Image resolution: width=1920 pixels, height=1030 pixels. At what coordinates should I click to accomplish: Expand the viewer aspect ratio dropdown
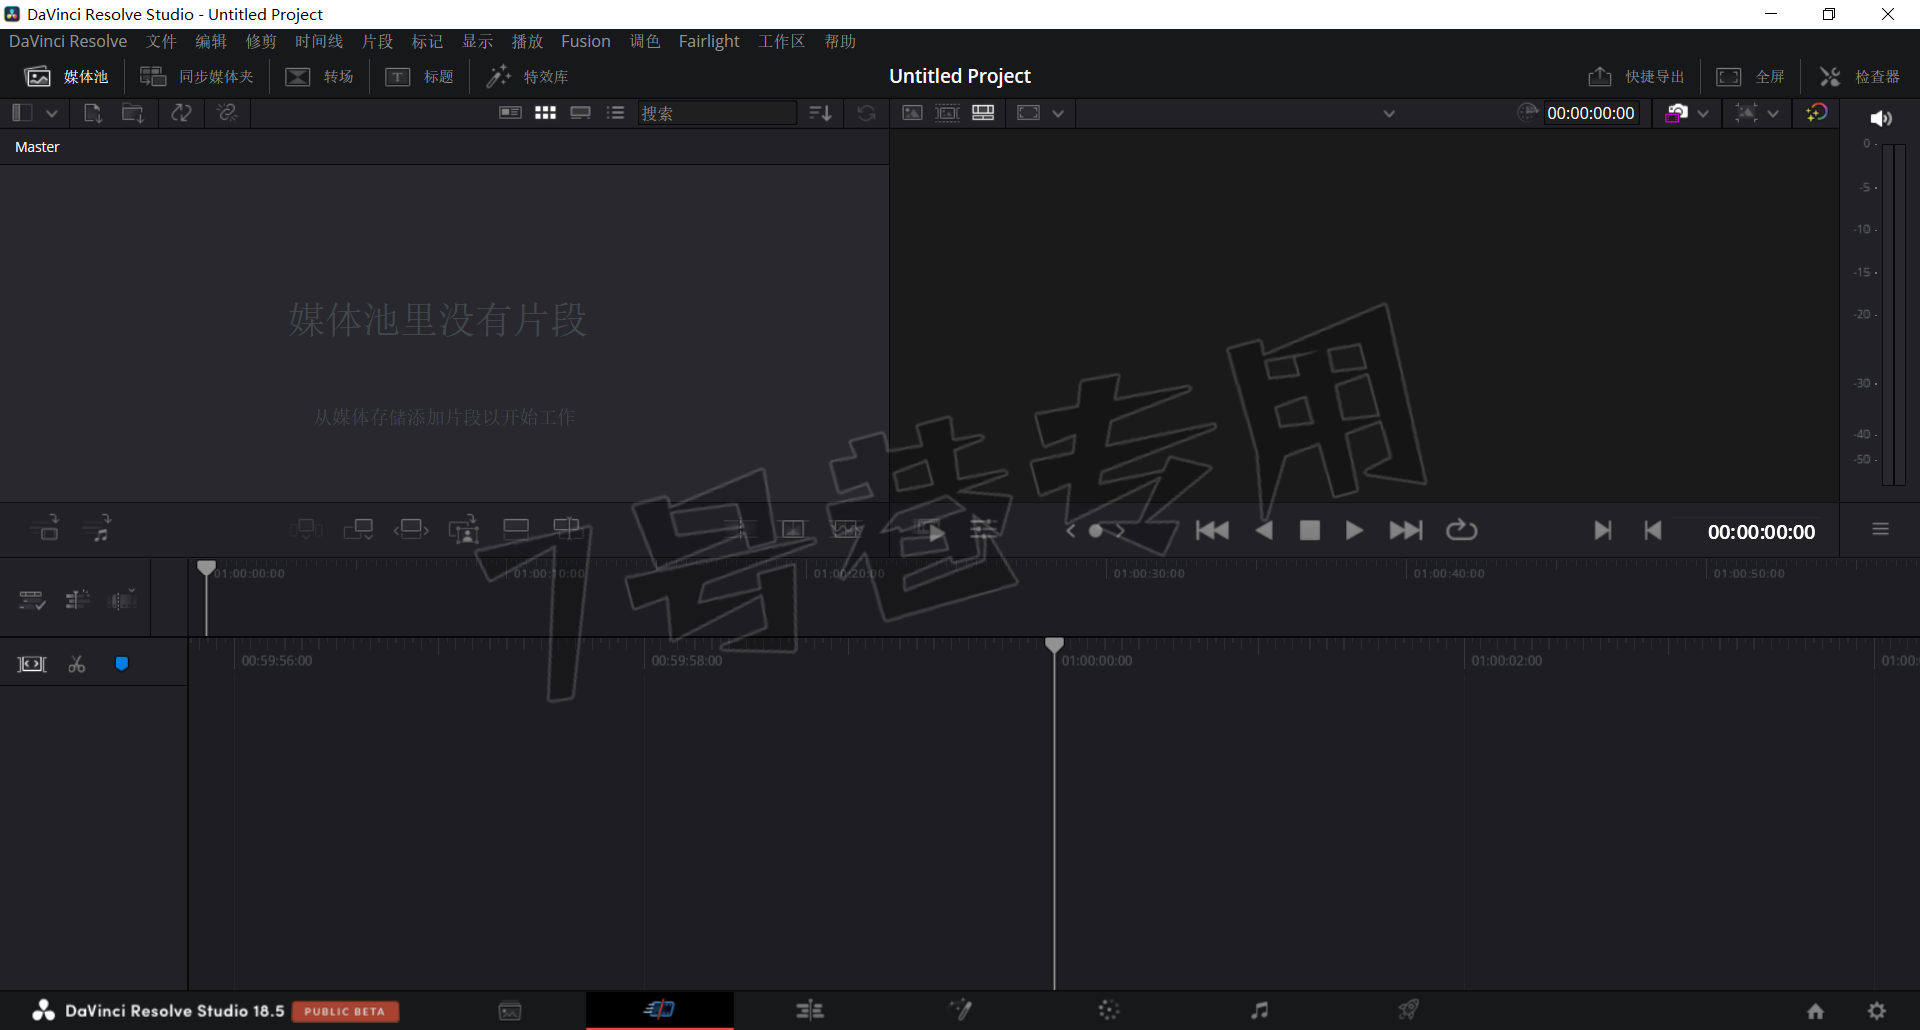[1058, 113]
